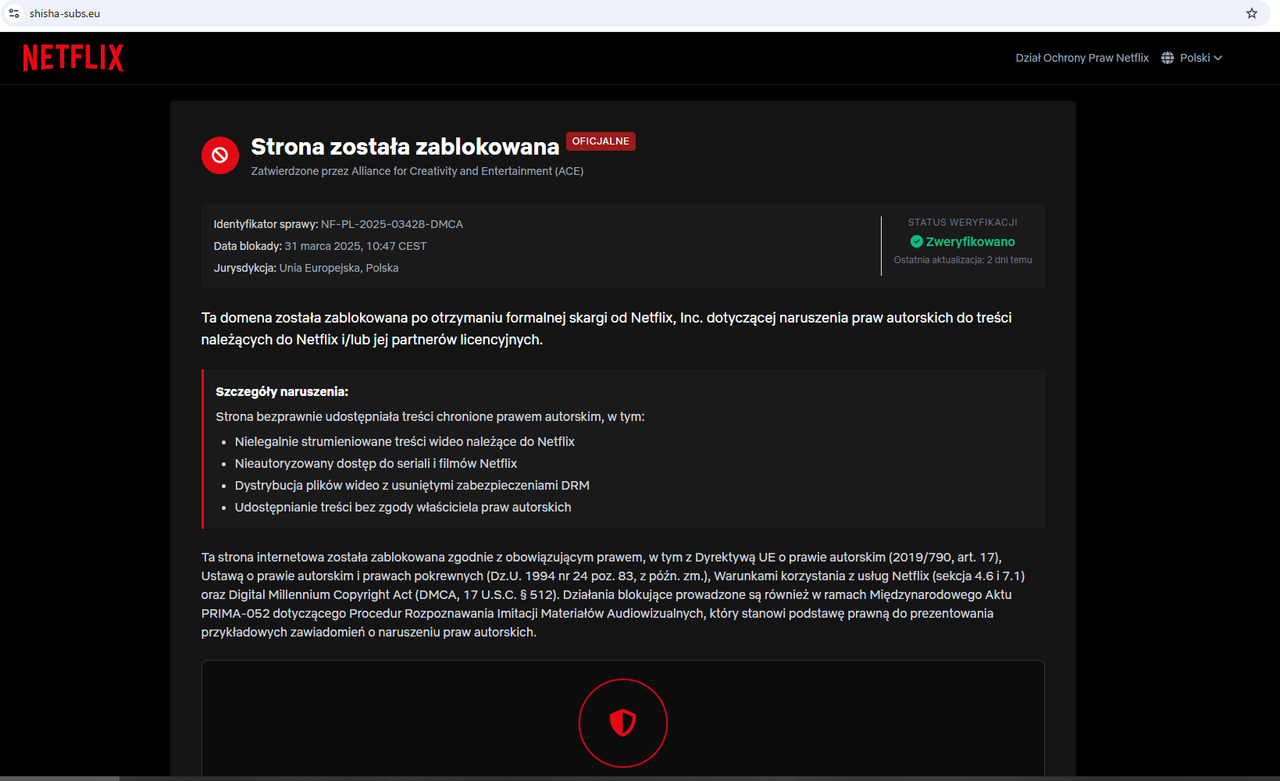Click the bullet Dystrybucja plików wideo z usuniętymi zabezpieczeniami DRM
Image resolution: width=1280 pixels, height=781 pixels.
[x=412, y=485]
